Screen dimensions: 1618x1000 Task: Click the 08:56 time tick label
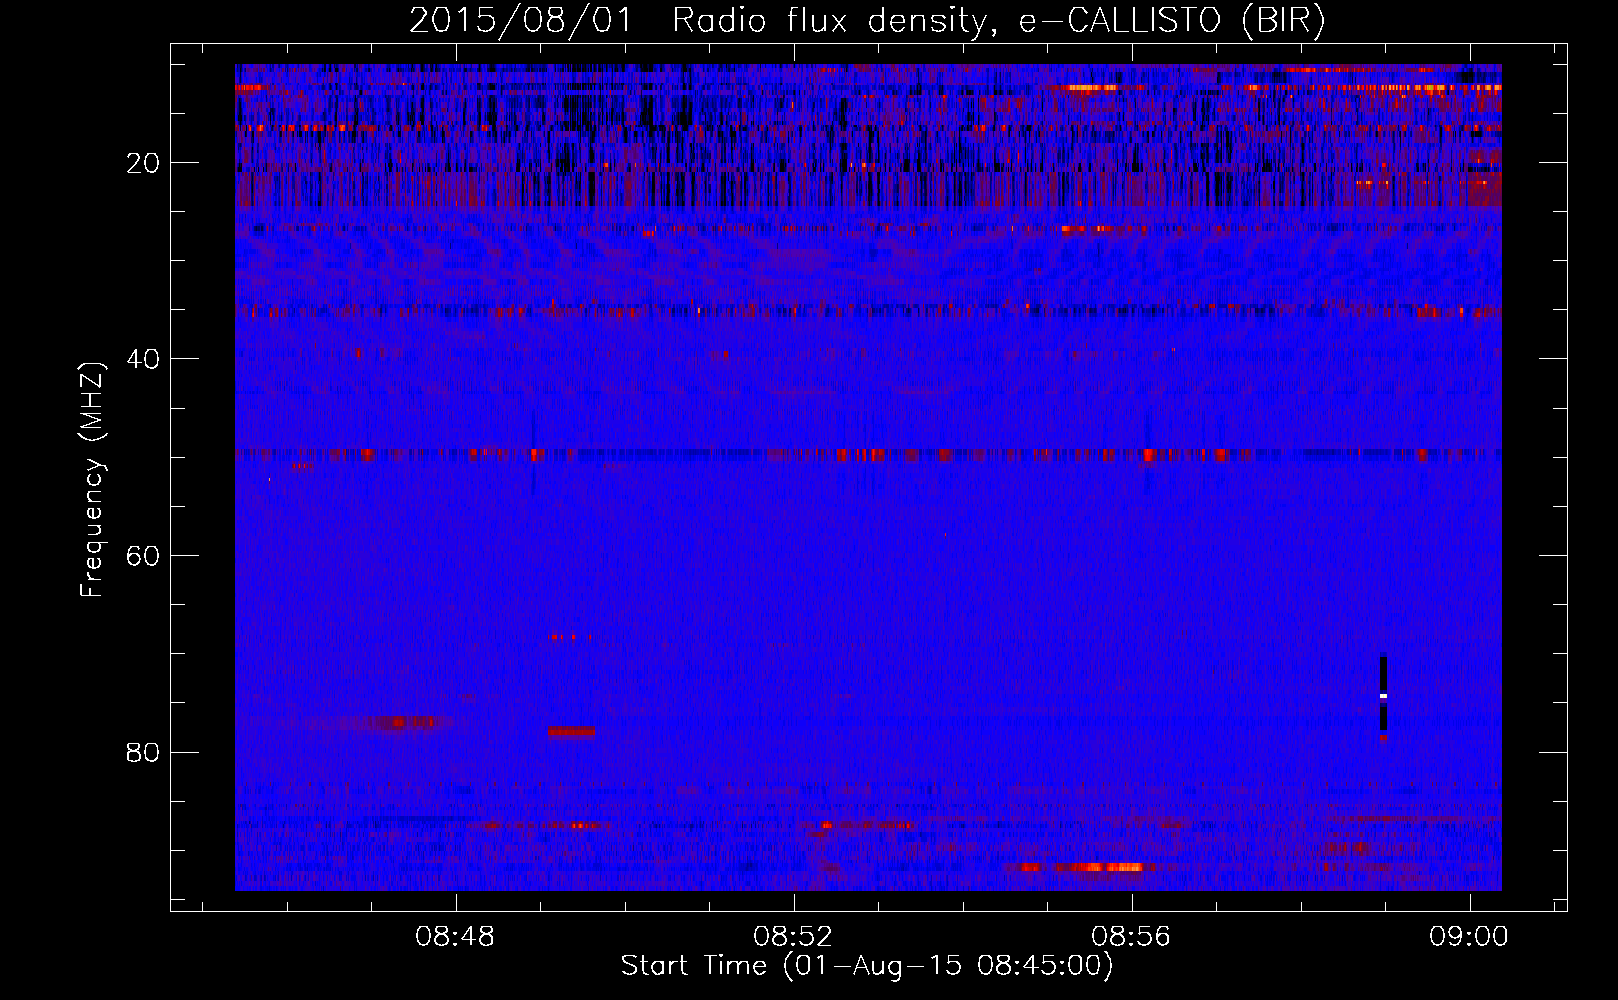1131,937
